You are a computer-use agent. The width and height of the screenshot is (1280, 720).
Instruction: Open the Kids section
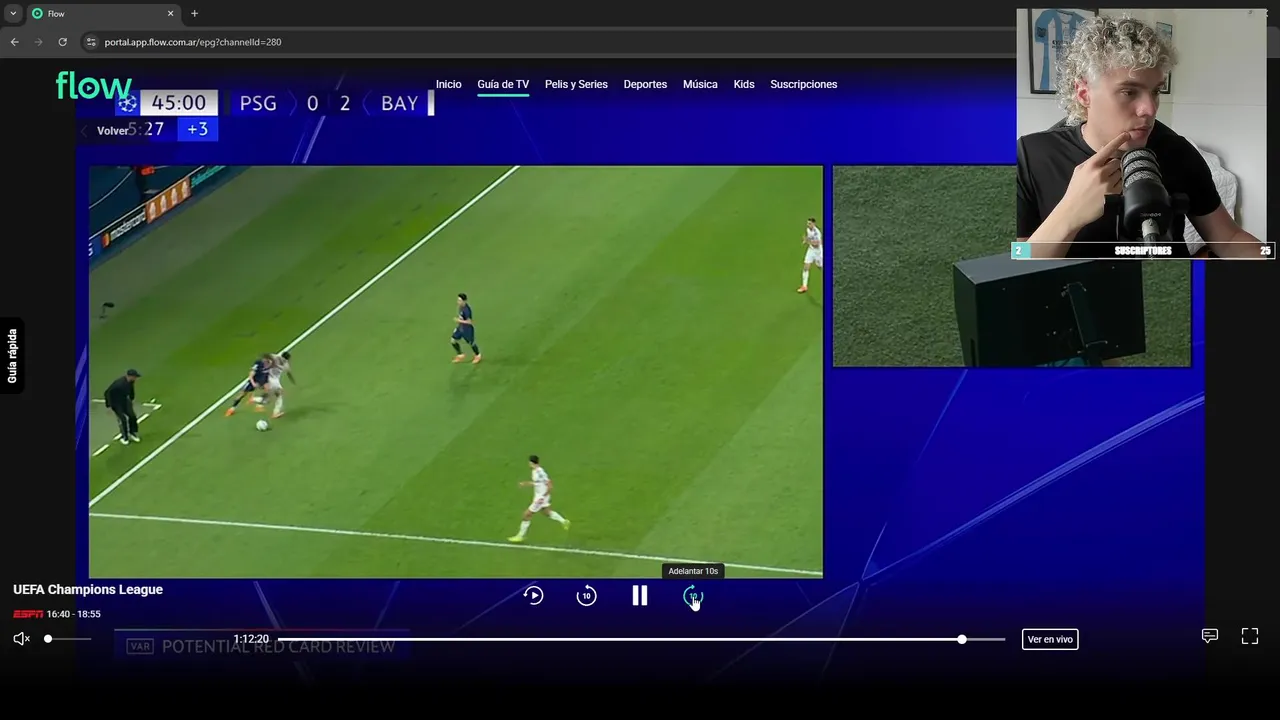744,84
